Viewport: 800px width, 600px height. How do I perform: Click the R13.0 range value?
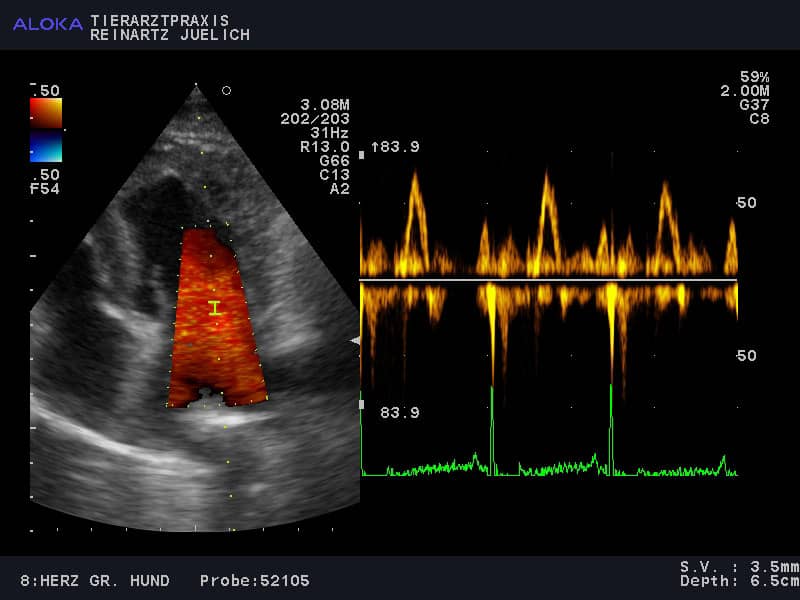point(325,147)
